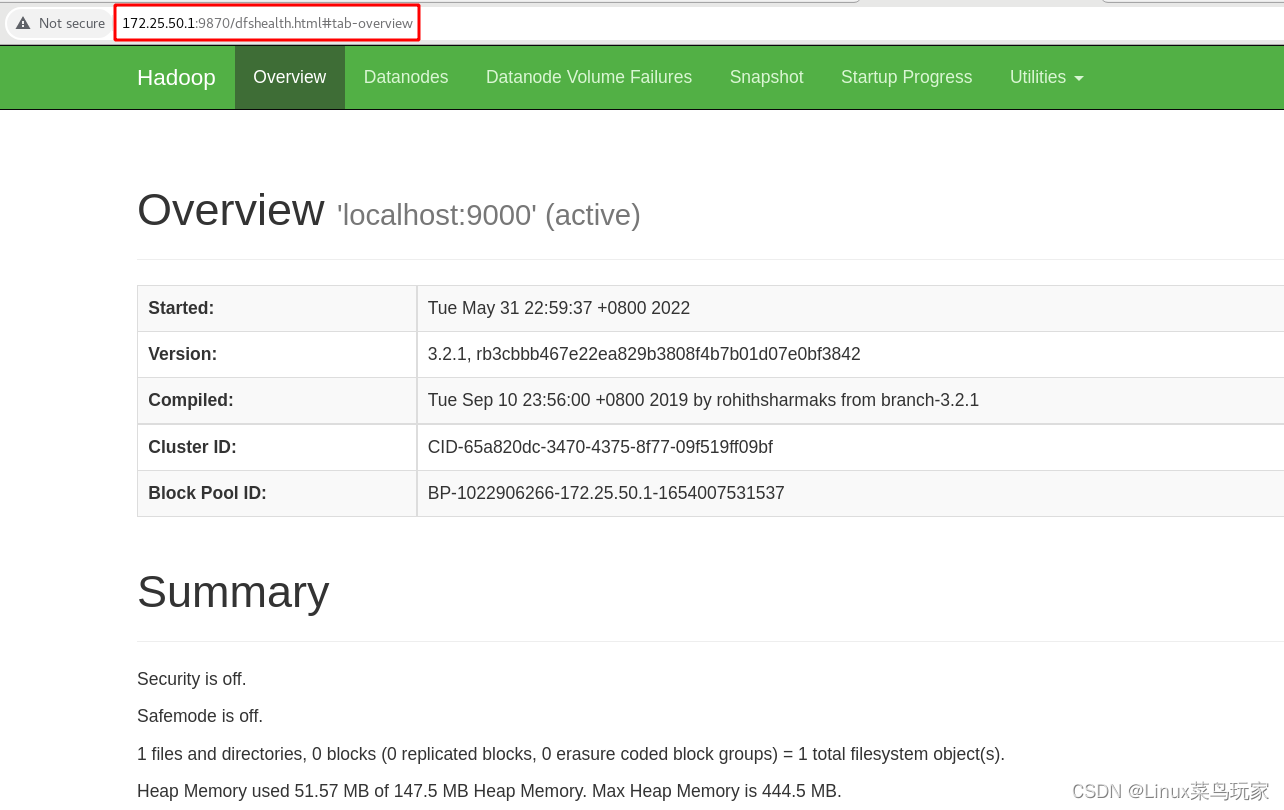Click the 'Security is off.' line
The width and height of the screenshot is (1284, 810).
tap(192, 679)
